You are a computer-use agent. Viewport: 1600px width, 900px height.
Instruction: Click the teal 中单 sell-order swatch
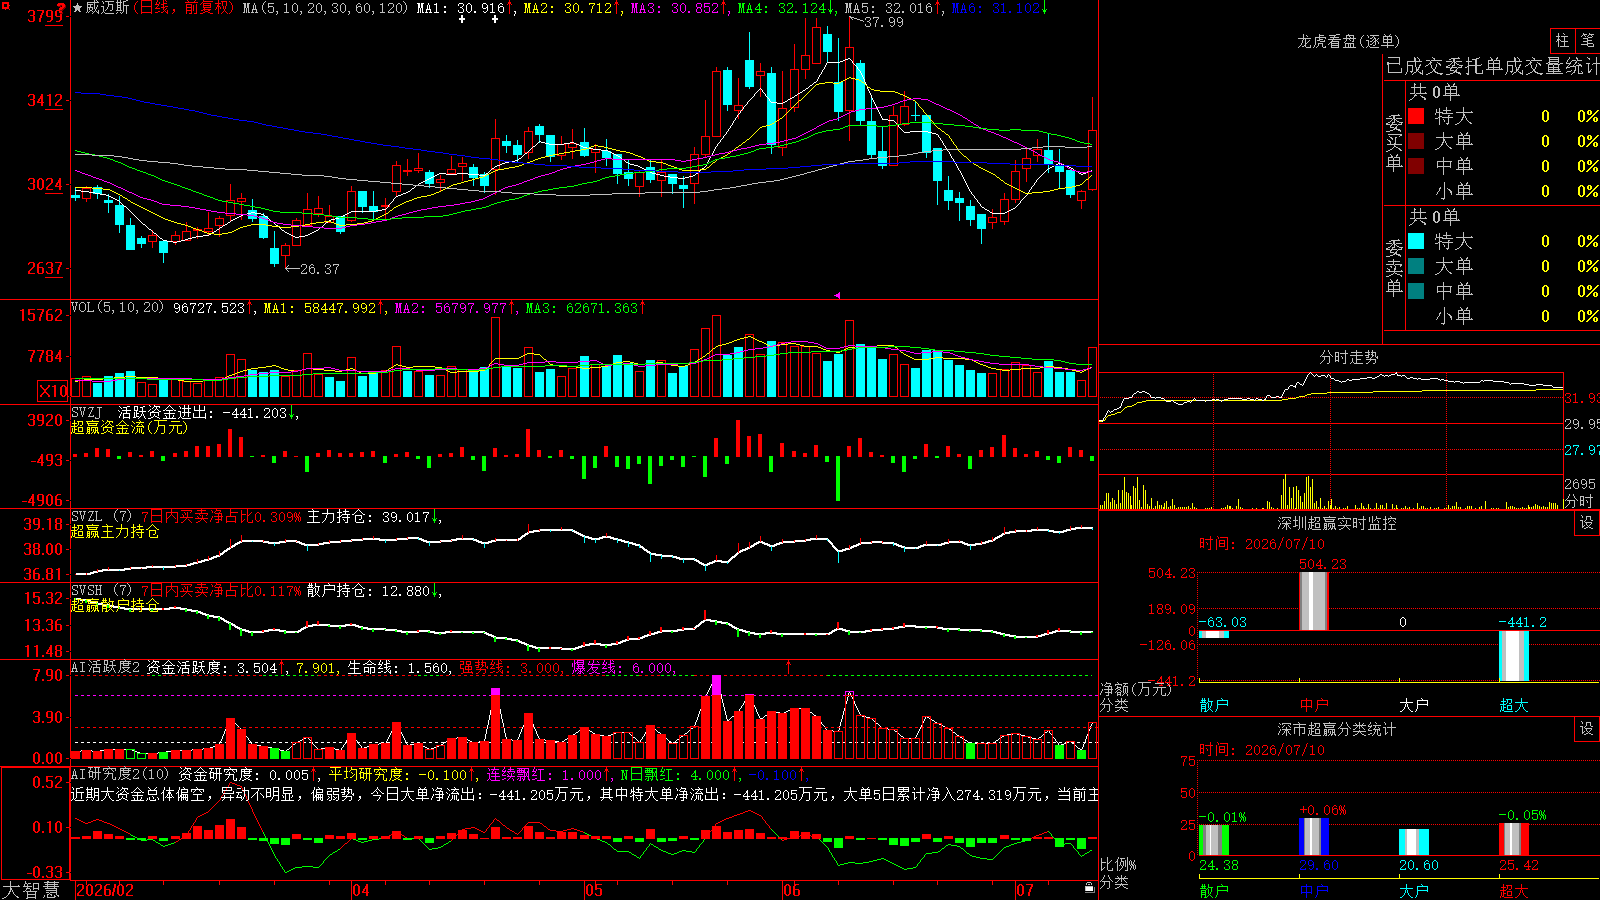pos(1416,291)
